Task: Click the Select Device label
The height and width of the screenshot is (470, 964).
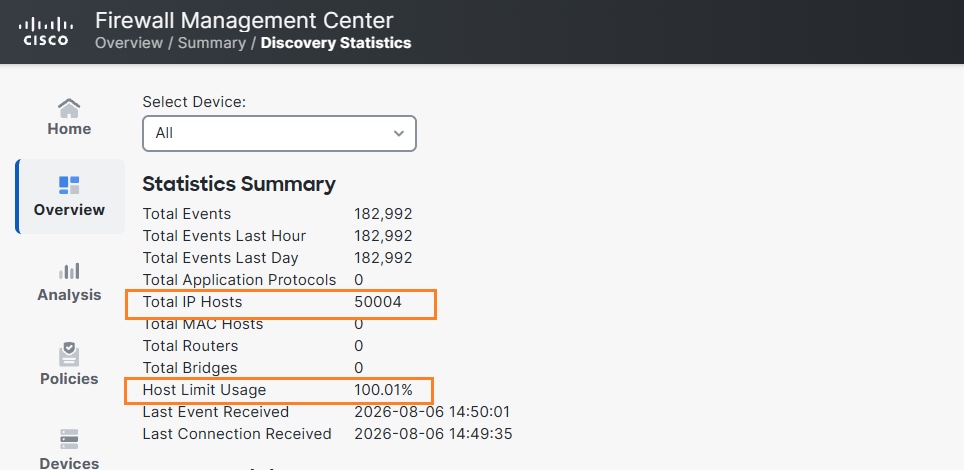Action: tap(194, 102)
